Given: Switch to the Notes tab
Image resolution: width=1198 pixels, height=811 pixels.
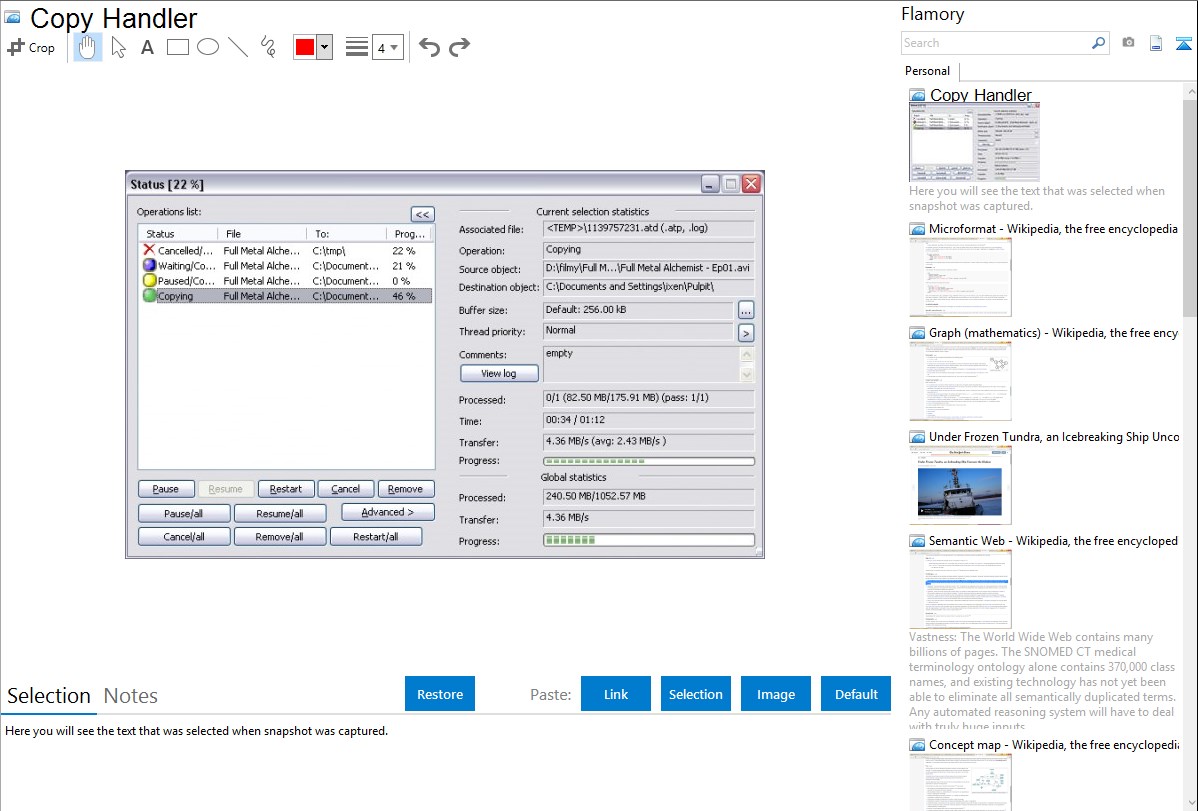Looking at the screenshot, I should click(x=131, y=696).
